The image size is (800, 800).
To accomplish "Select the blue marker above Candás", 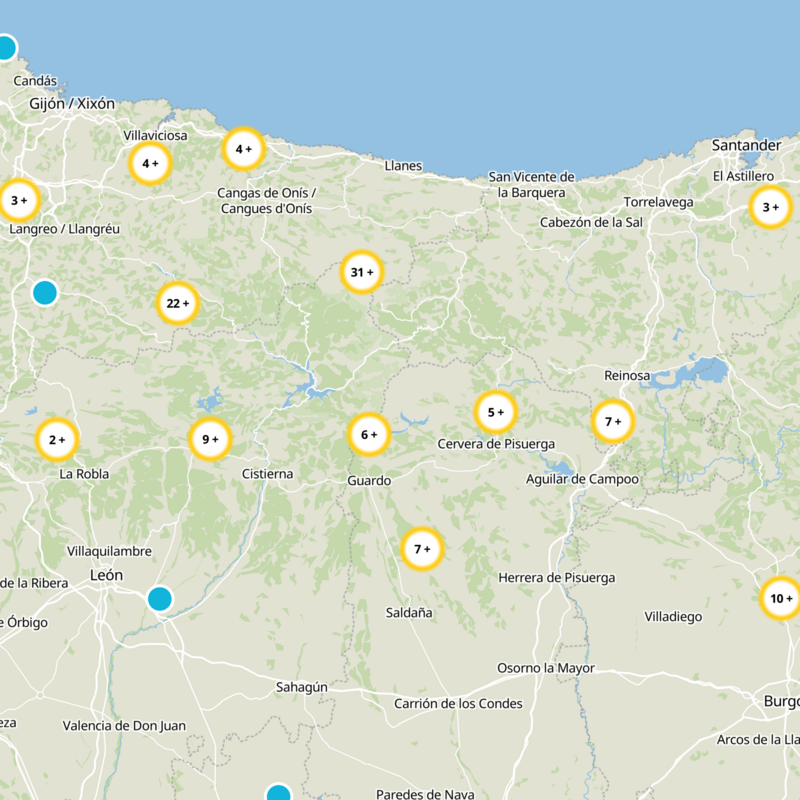I will click(x=6, y=47).
